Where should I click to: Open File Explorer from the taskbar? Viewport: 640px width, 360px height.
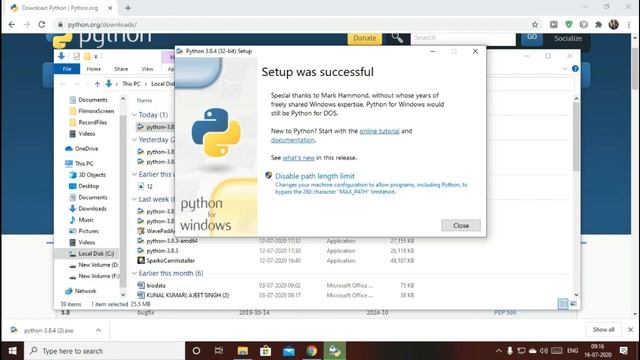(x=243, y=351)
